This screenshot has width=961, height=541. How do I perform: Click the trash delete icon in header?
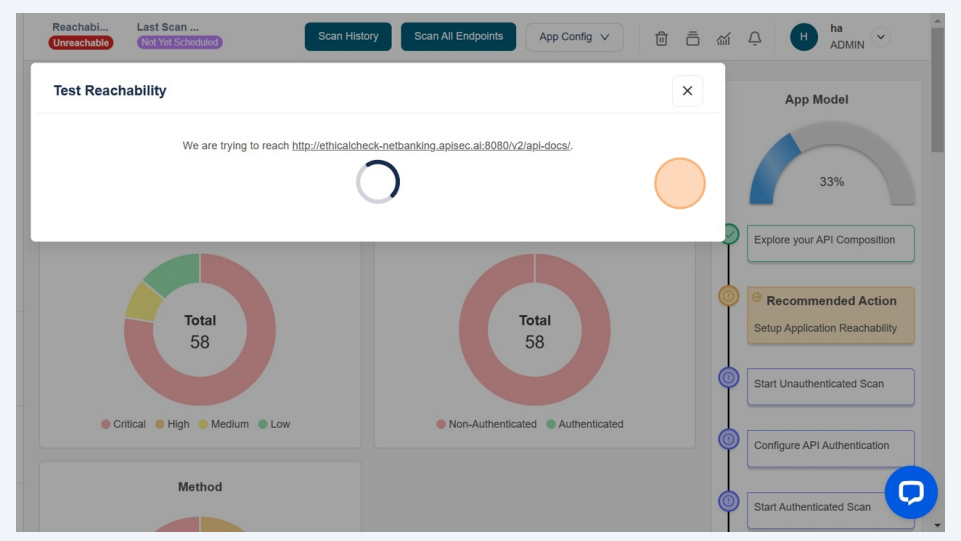[661, 38]
